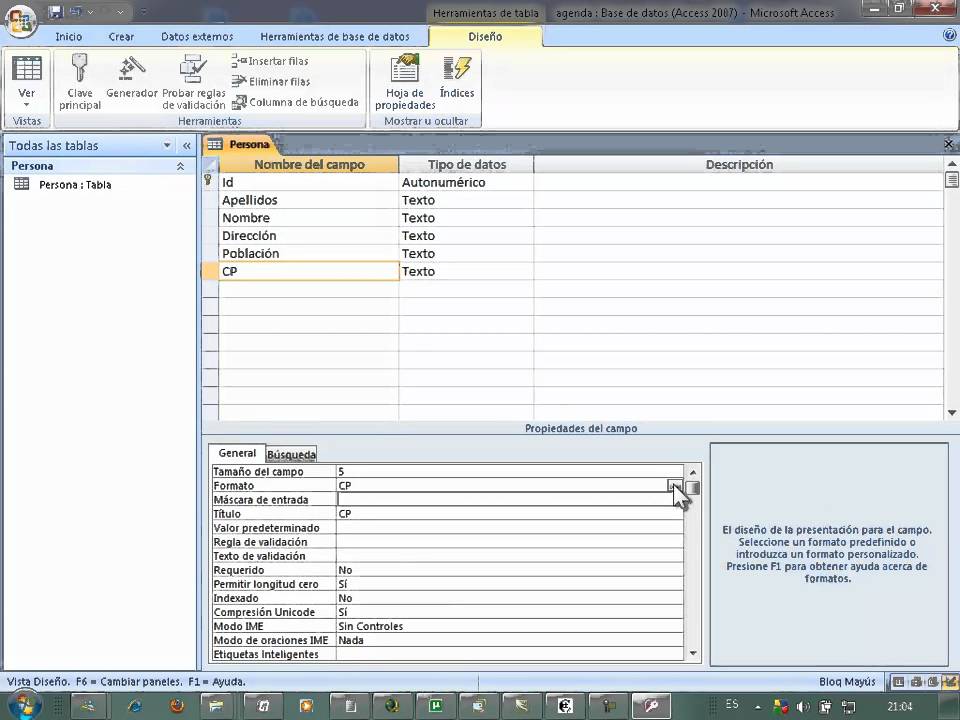This screenshot has height=720, width=960.
Task: Select the Diseño ribbon tab
Action: pos(486,37)
